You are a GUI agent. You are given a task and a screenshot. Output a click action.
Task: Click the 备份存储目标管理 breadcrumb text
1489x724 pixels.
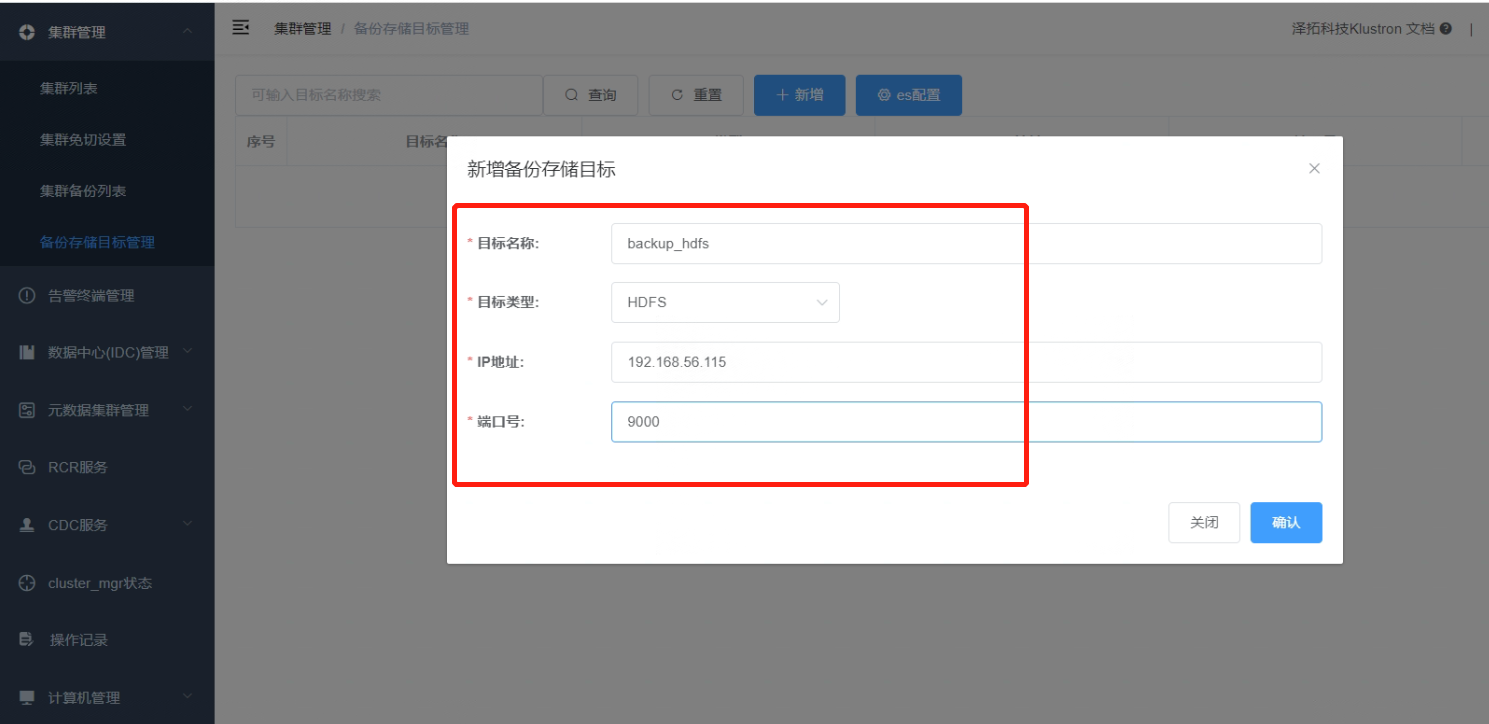(x=411, y=29)
